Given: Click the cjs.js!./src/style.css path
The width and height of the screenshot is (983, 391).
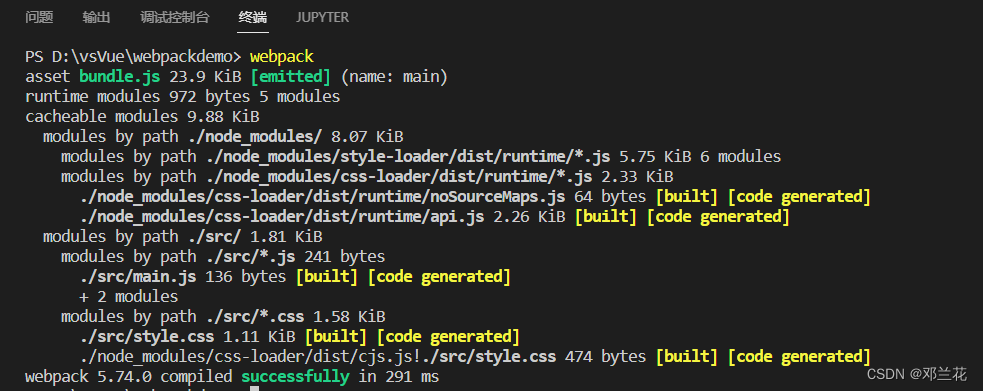Looking at the screenshot, I should pyautogui.click(x=318, y=357).
